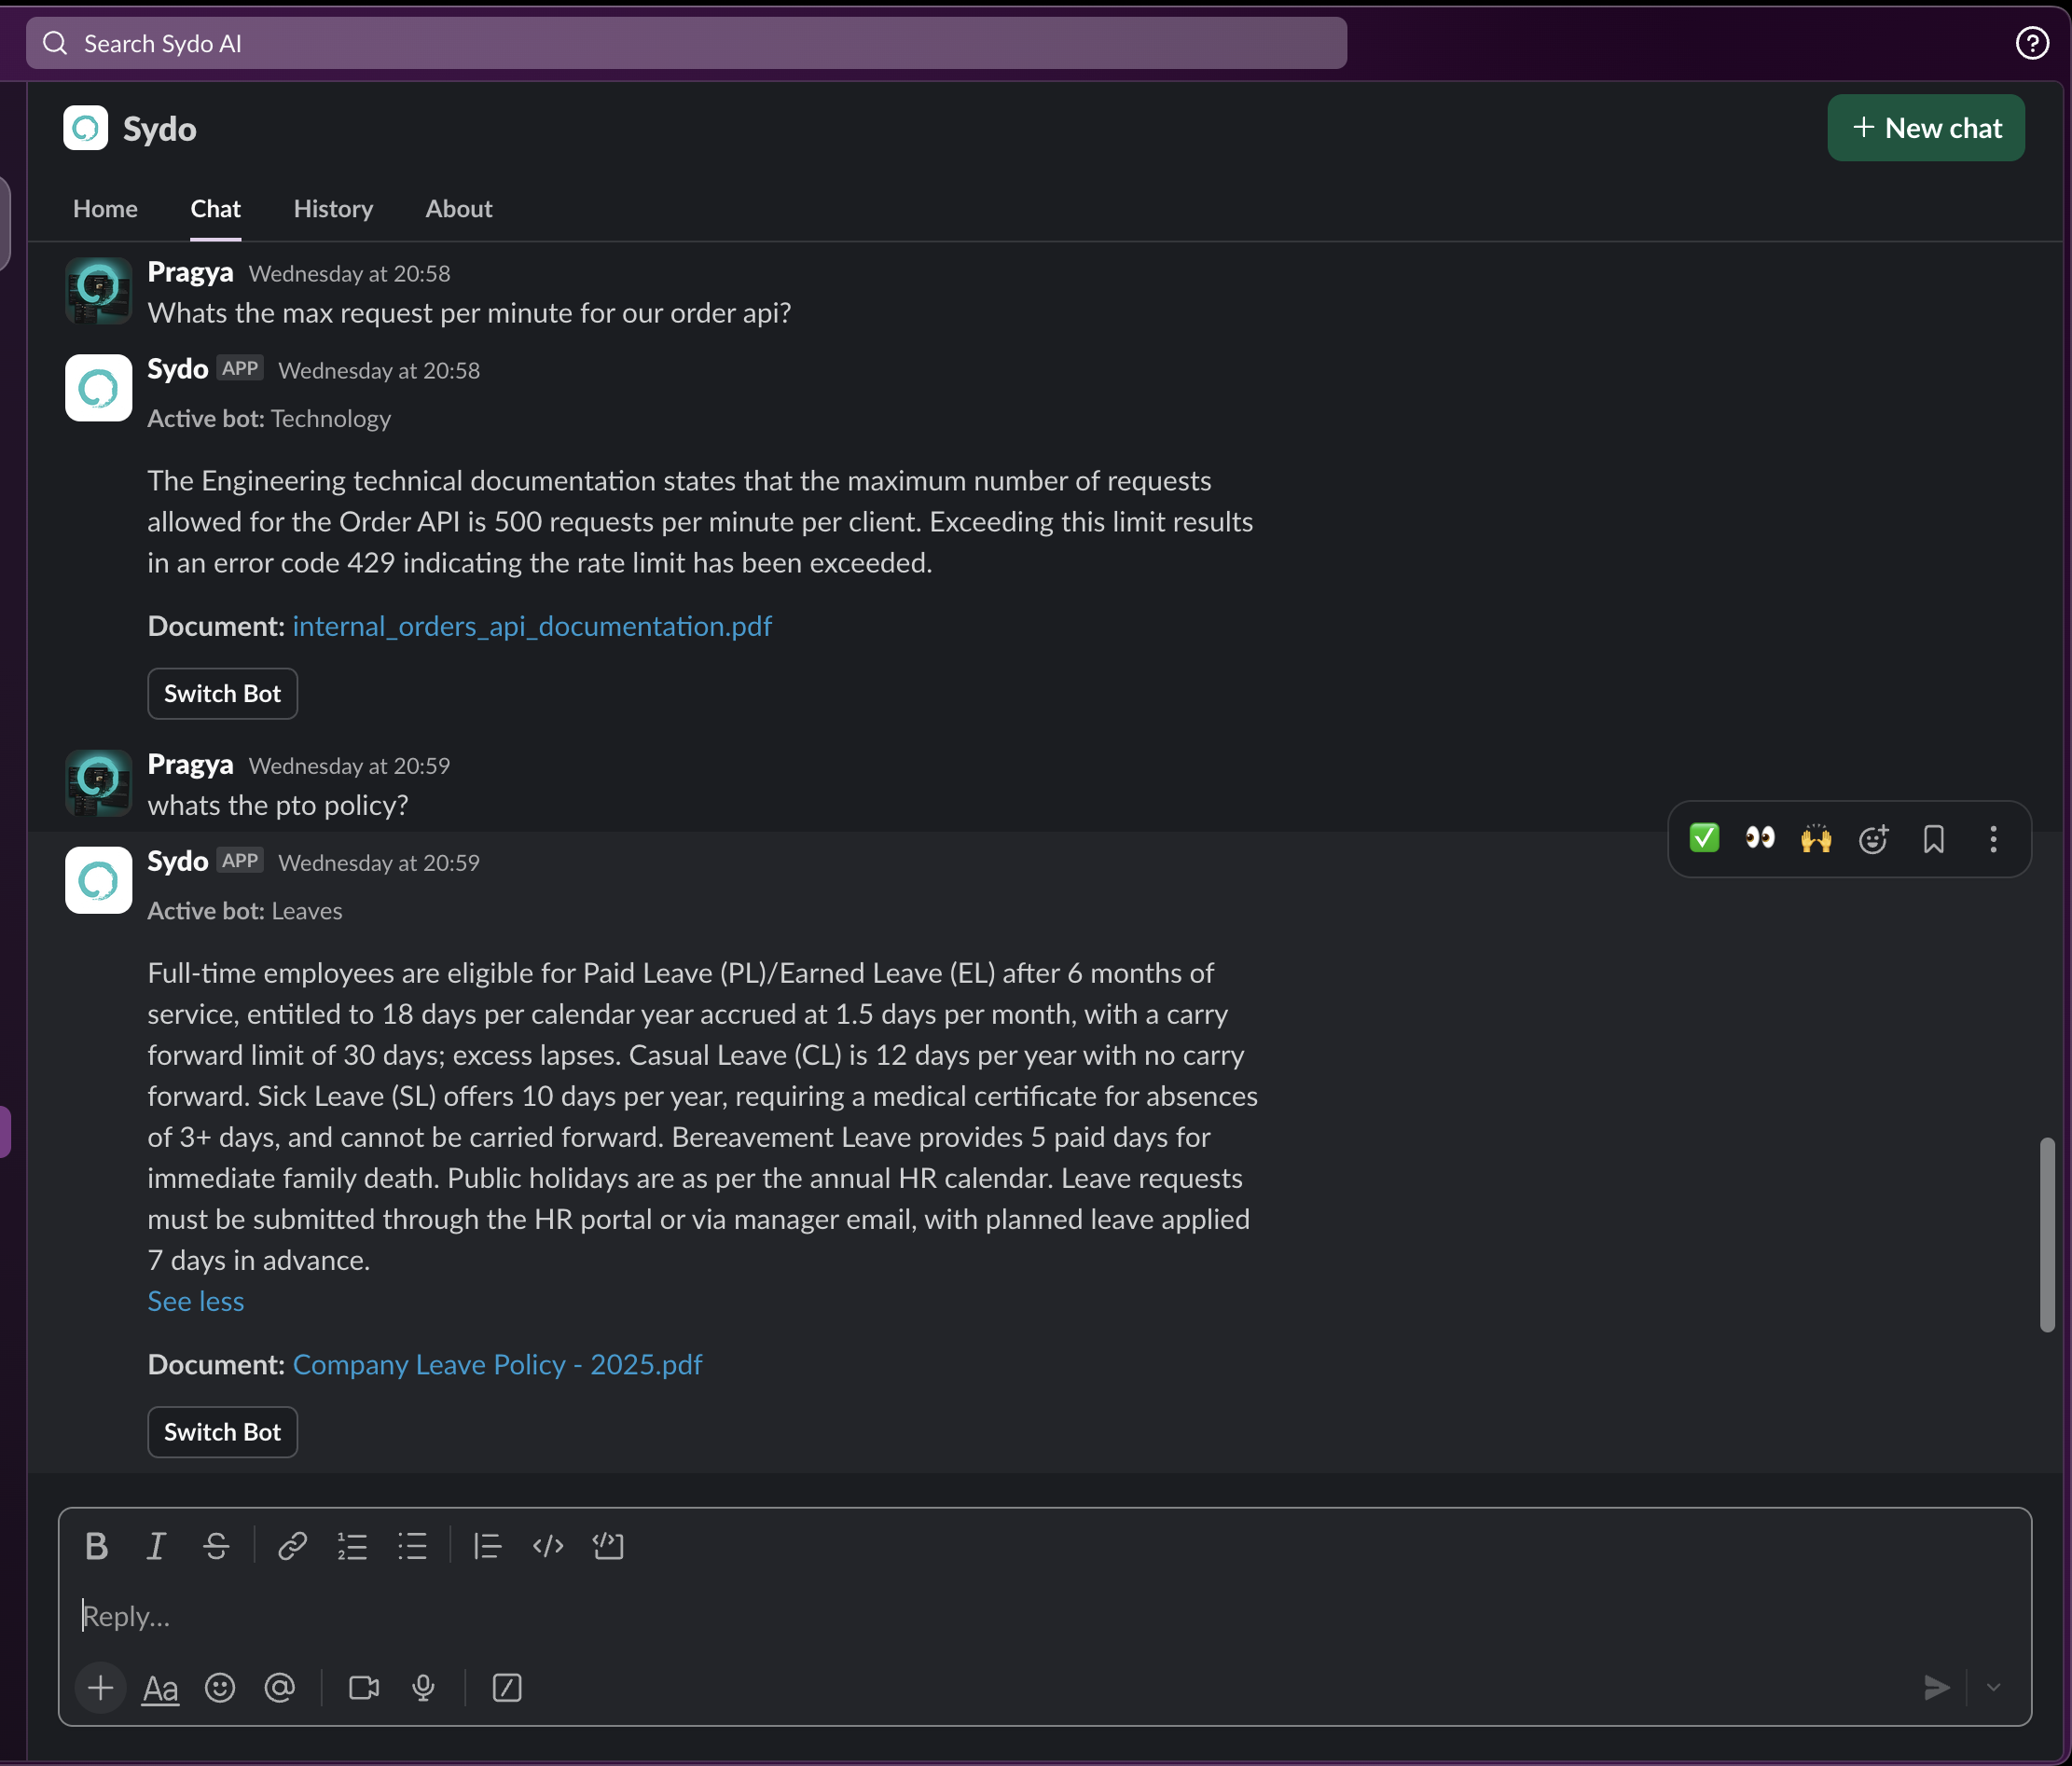
Task: Start a New chat
Action: (1926, 128)
